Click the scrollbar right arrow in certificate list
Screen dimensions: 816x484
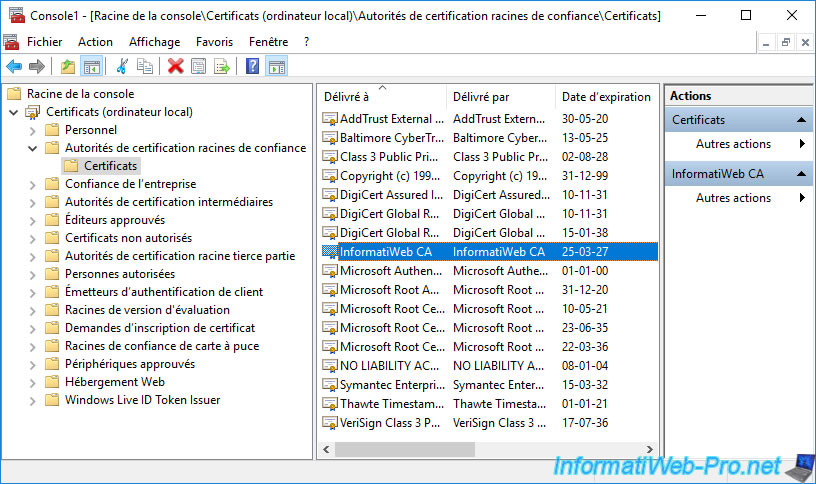pos(649,449)
